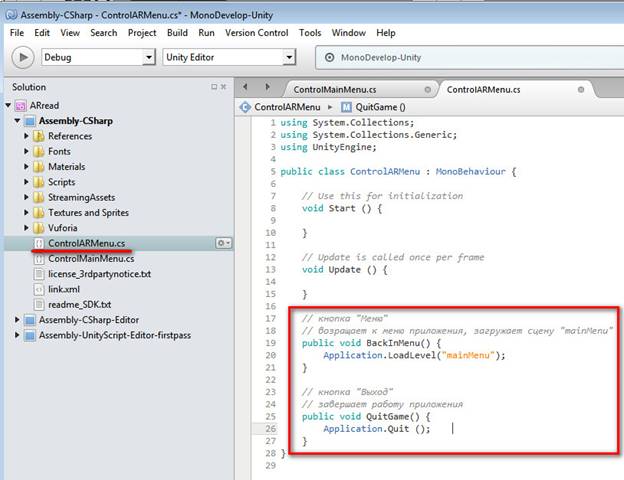The height and width of the screenshot is (480, 624).
Task: Navigate back with the left arrow
Action: tap(245, 86)
